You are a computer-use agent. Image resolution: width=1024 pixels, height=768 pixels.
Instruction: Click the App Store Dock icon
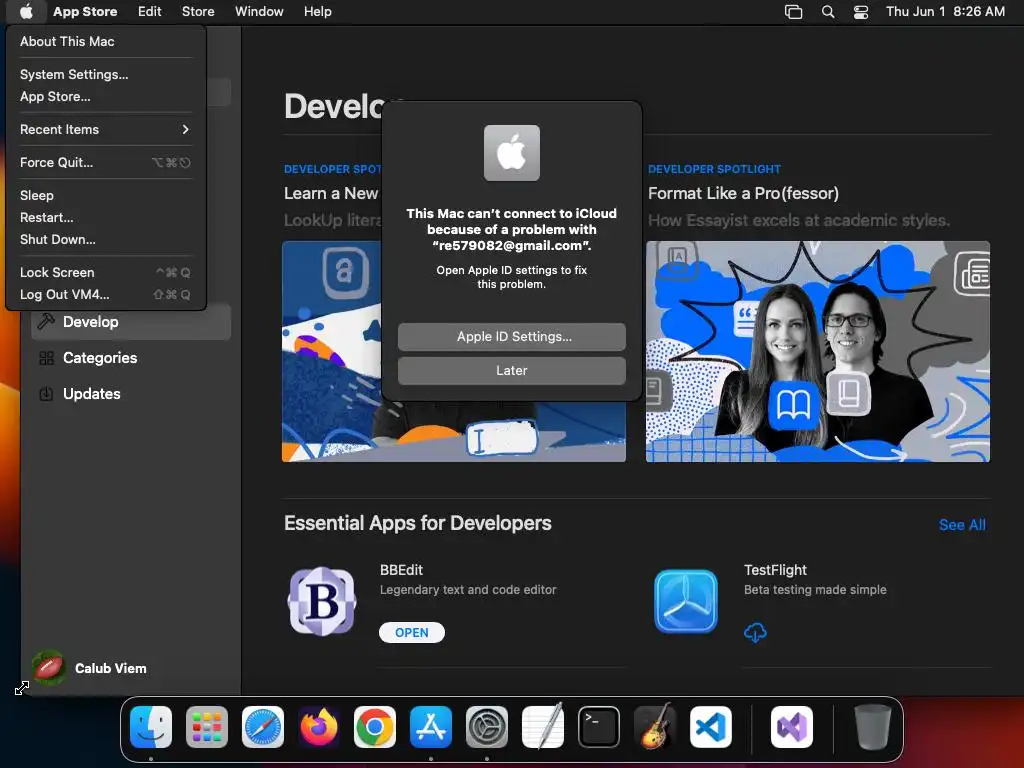coord(431,727)
